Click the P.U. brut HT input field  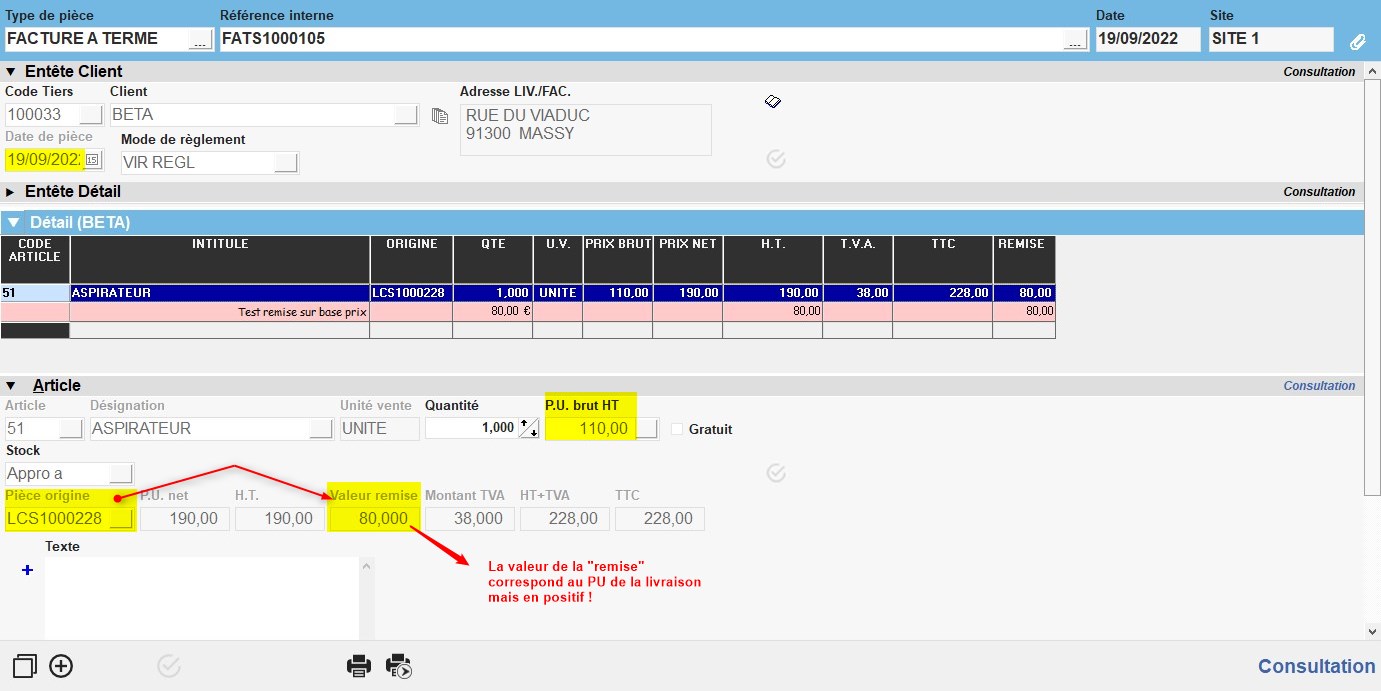590,429
